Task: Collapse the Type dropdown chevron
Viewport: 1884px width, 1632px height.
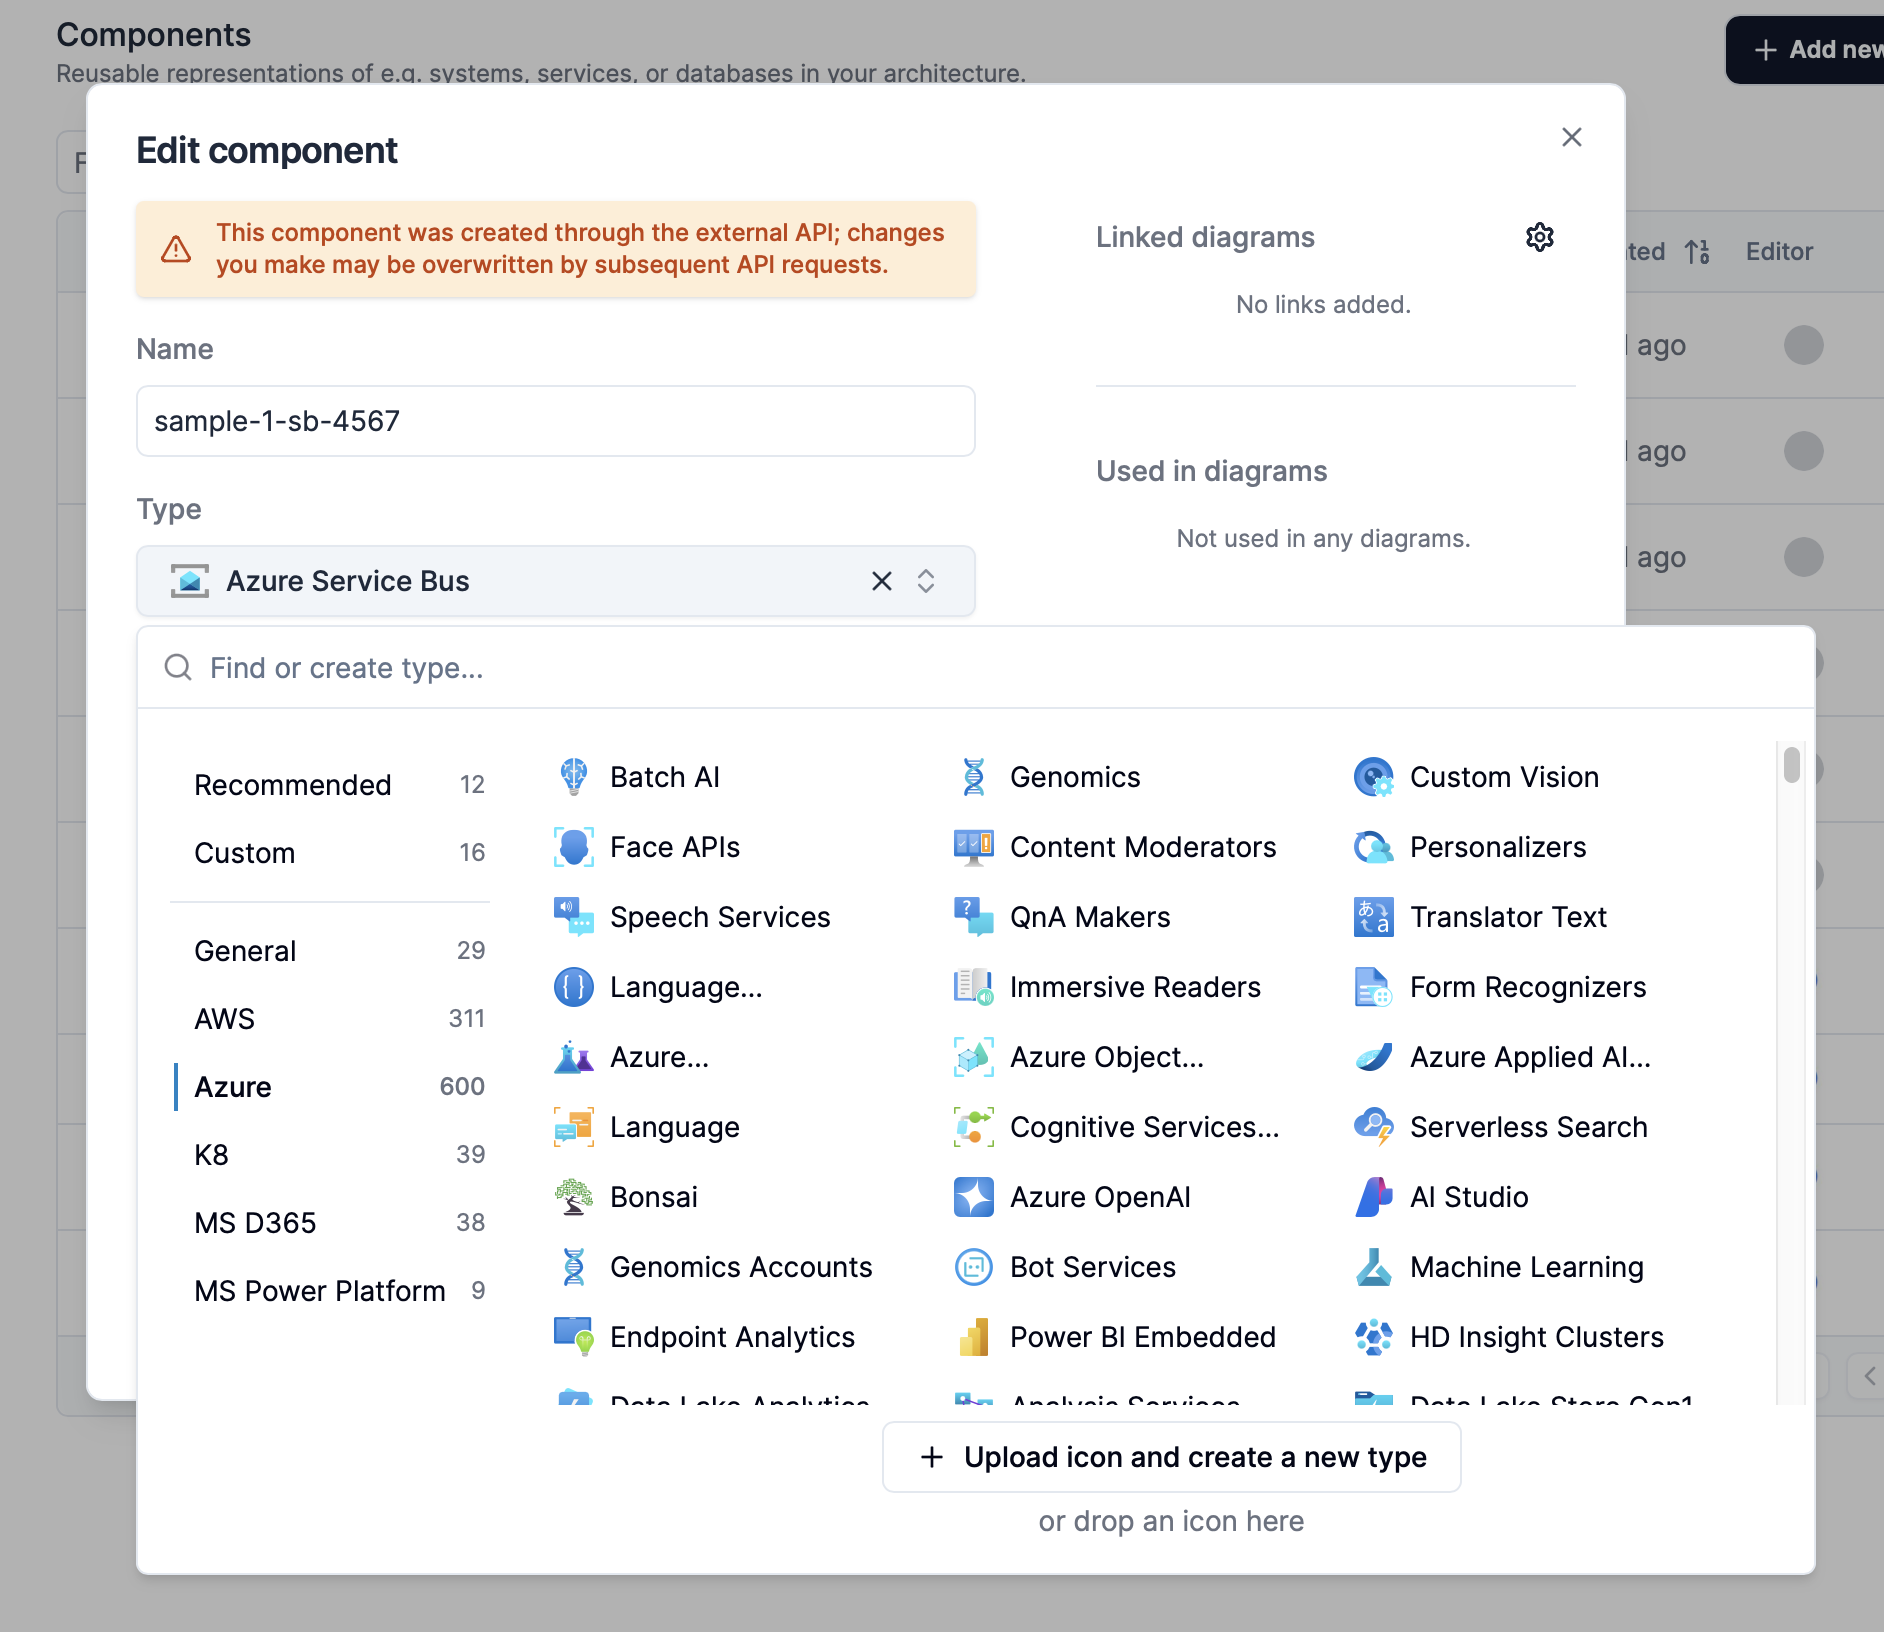Action: pos(926,581)
